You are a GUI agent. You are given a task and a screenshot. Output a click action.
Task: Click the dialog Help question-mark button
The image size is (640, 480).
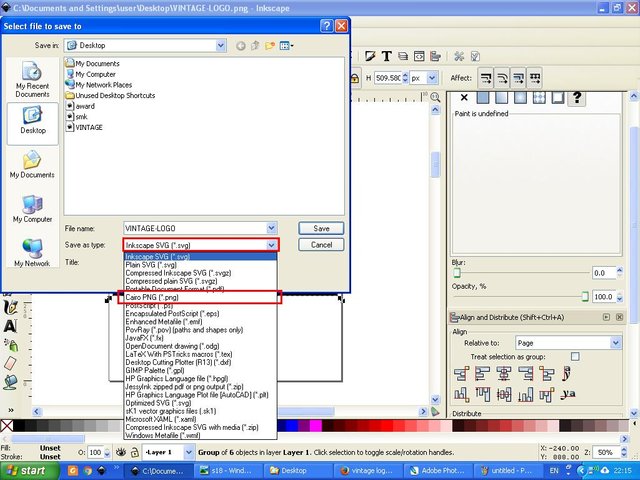coord(327,26)
